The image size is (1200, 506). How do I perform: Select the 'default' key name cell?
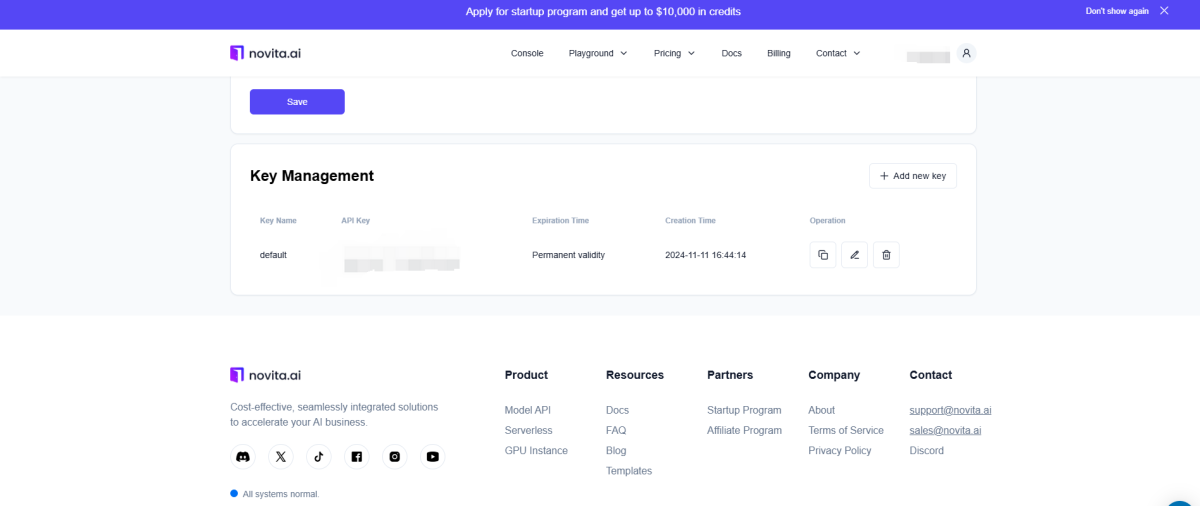(273, 255)
